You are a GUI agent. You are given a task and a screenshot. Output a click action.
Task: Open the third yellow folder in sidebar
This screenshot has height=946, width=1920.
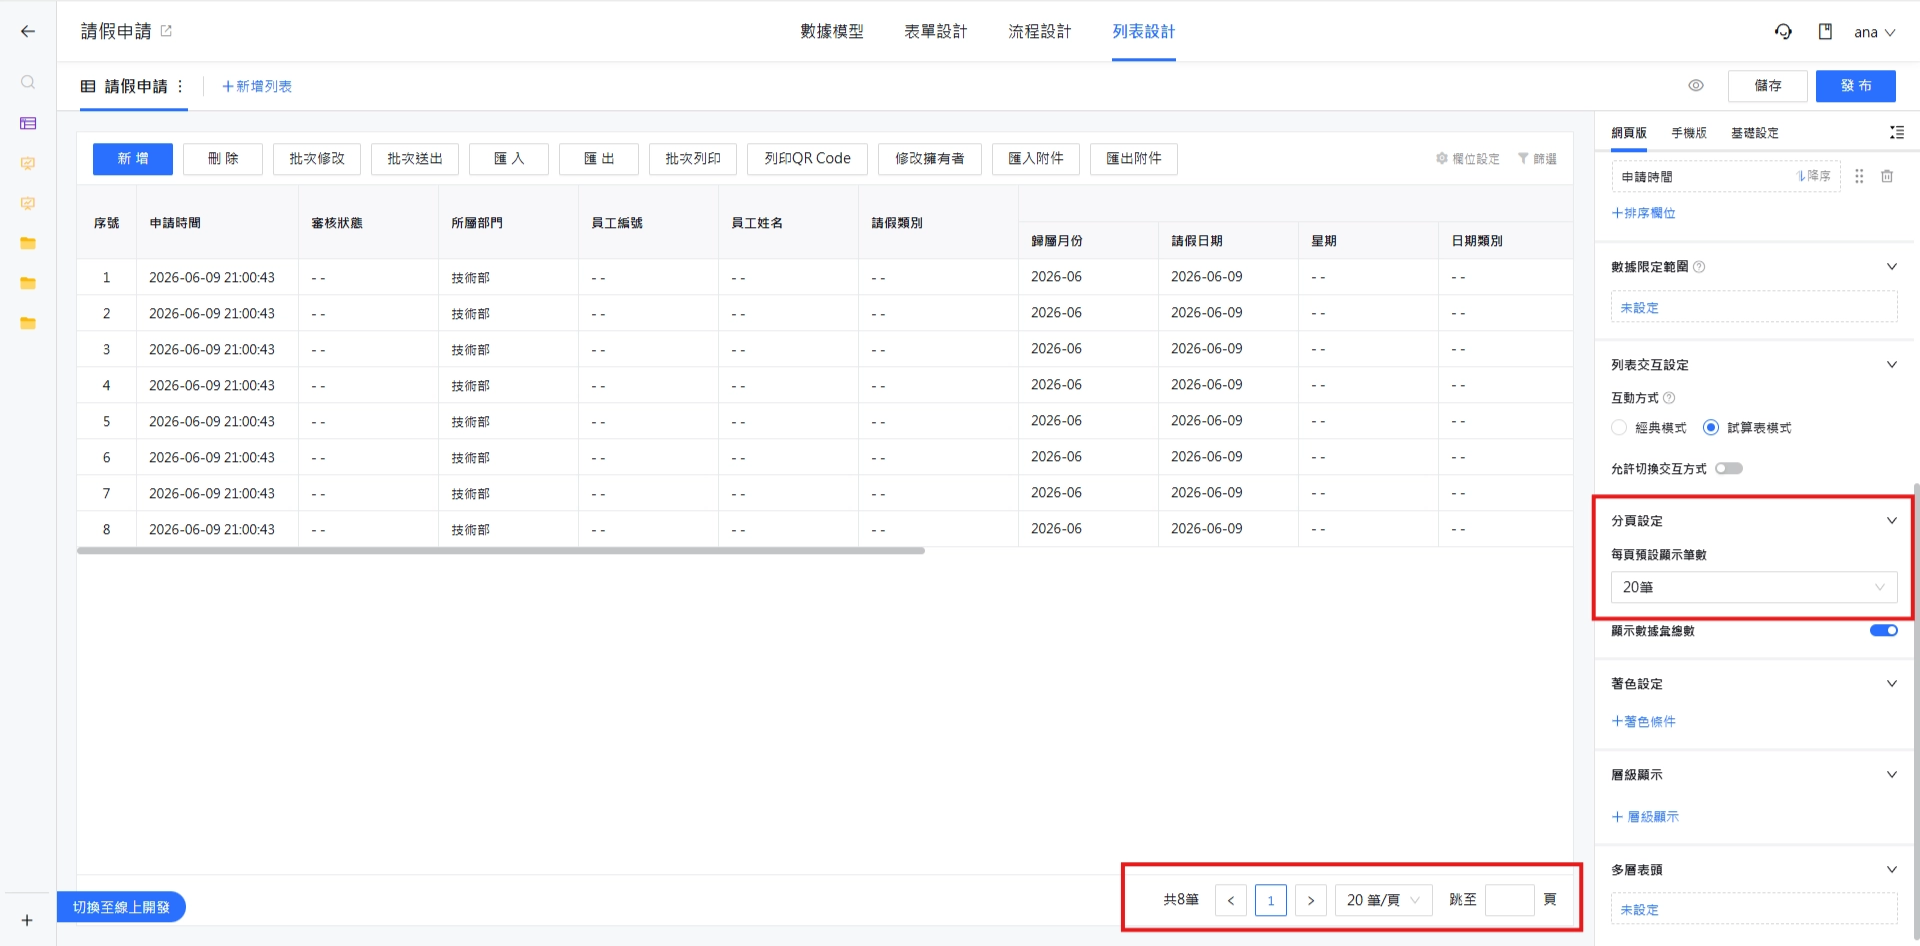coord(28,323)
